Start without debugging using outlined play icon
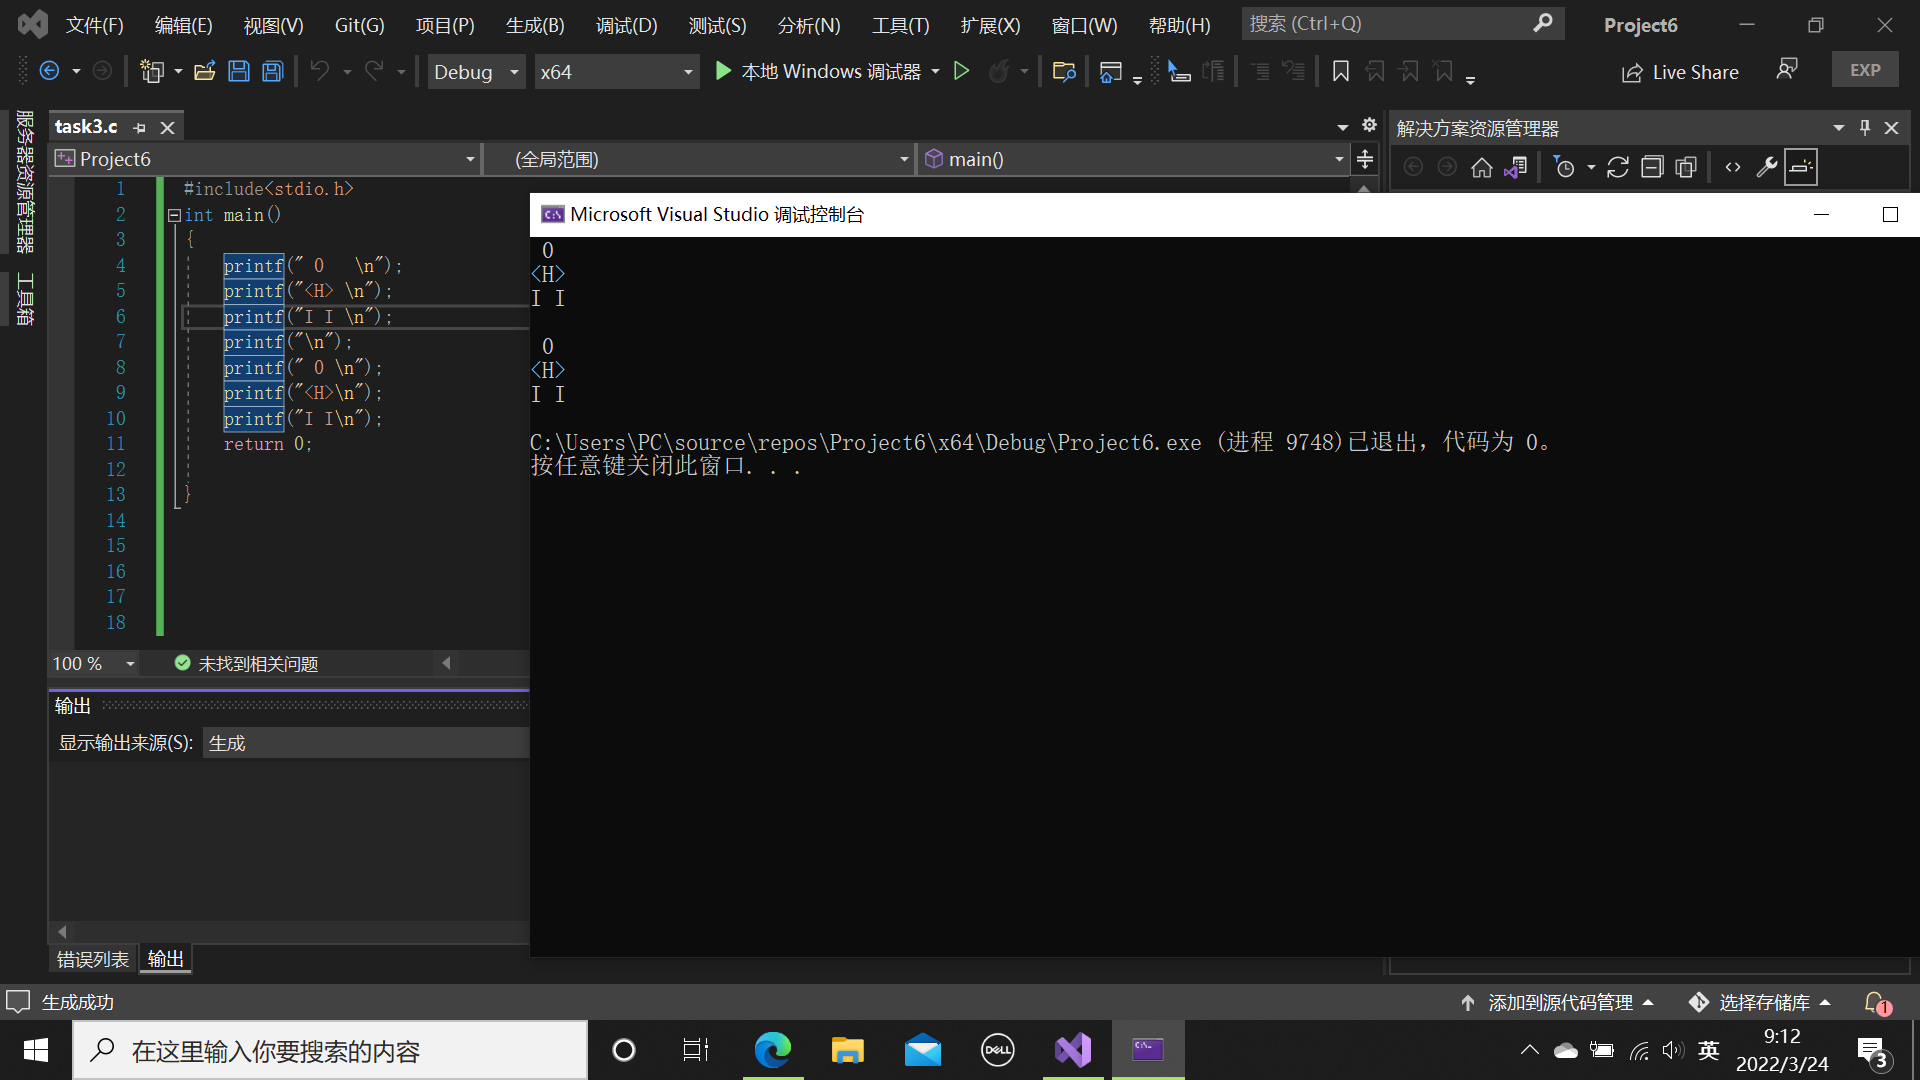 961,71
